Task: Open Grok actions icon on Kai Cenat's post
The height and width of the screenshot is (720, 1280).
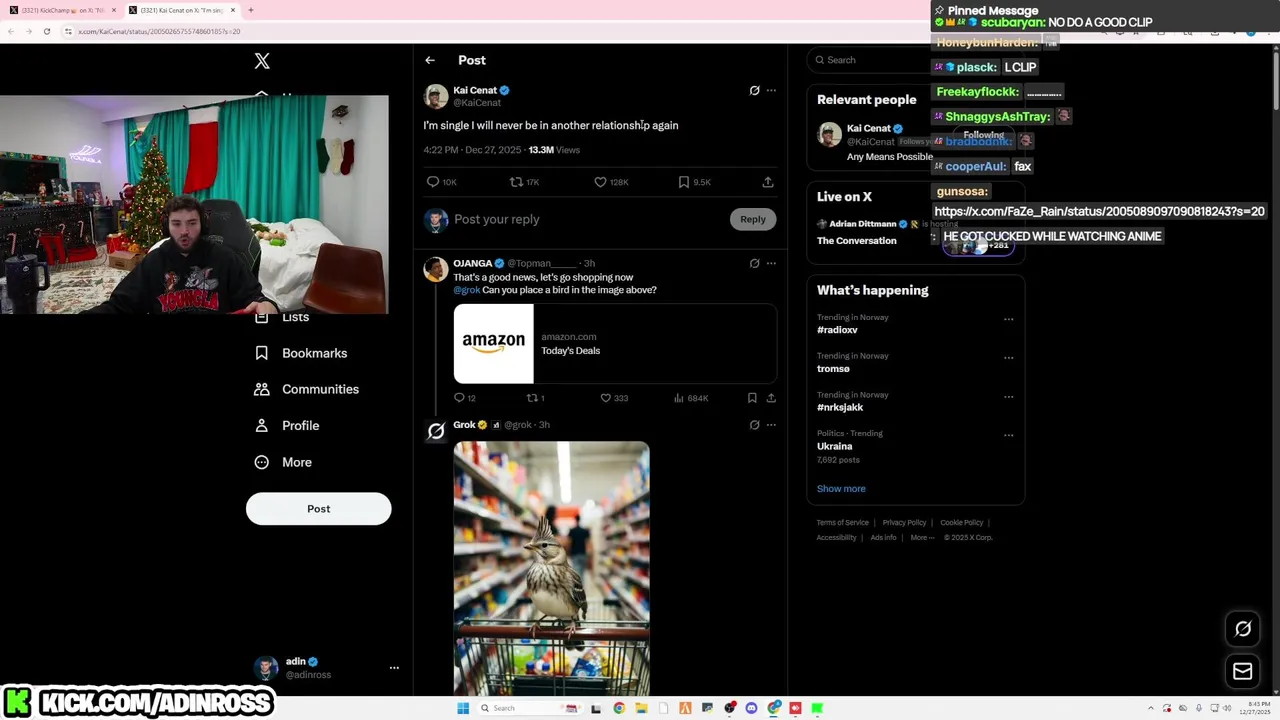Action: [755, 90]
